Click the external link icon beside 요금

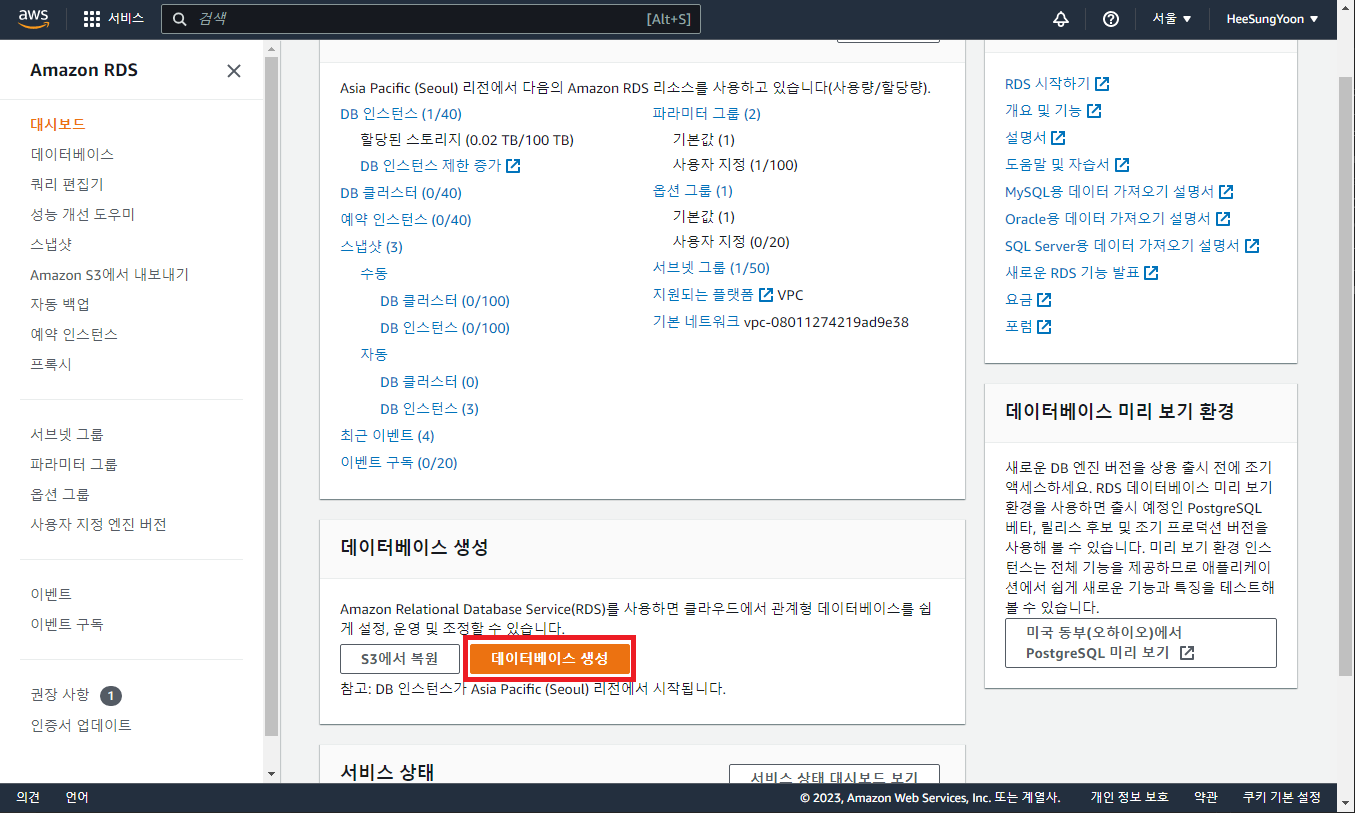click(x=1044, y=300)
